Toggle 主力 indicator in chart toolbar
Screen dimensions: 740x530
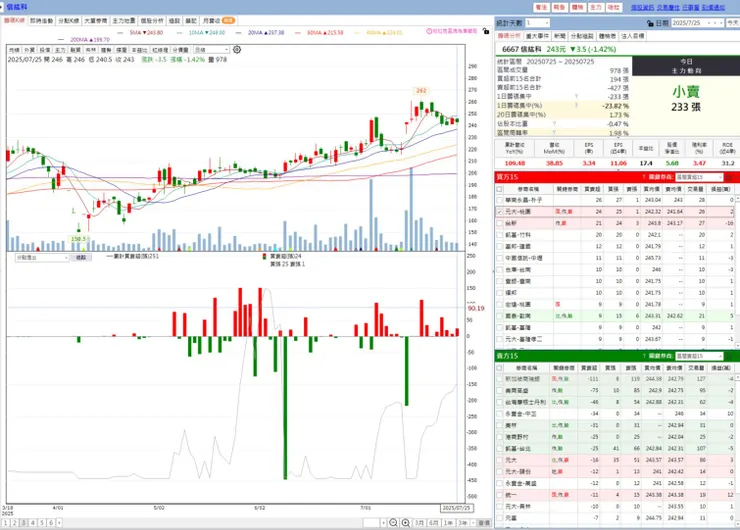coord(60,50)
